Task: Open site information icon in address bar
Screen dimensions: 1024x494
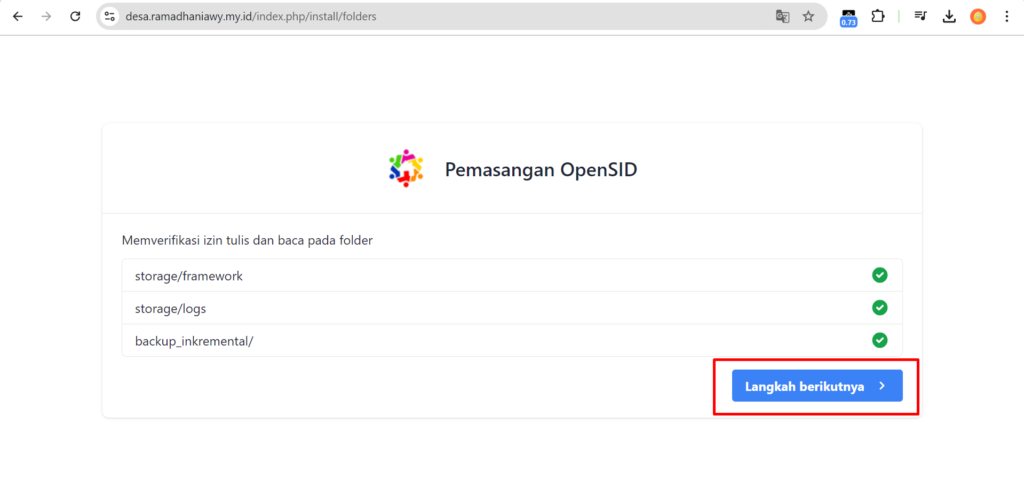Action: (110, 17)
